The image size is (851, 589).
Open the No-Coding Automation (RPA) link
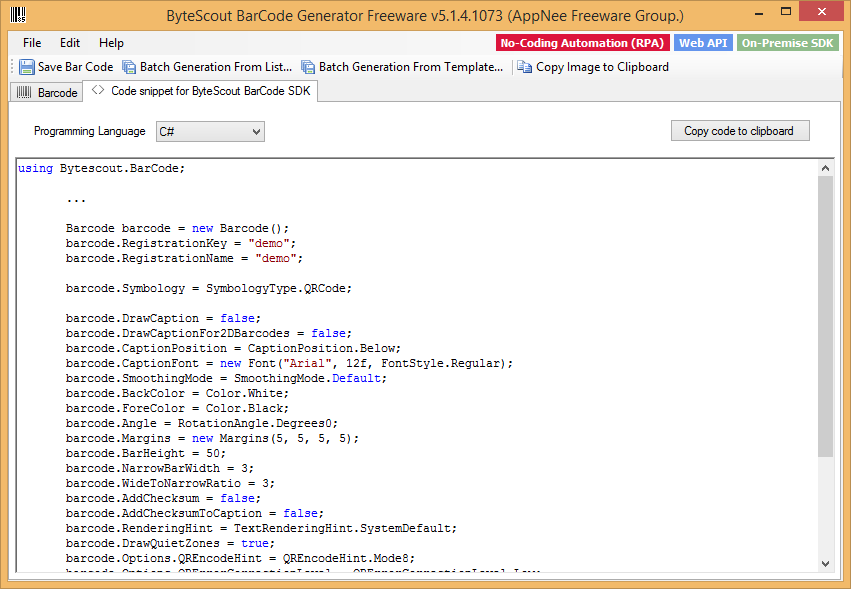click(x=582, y=43)
